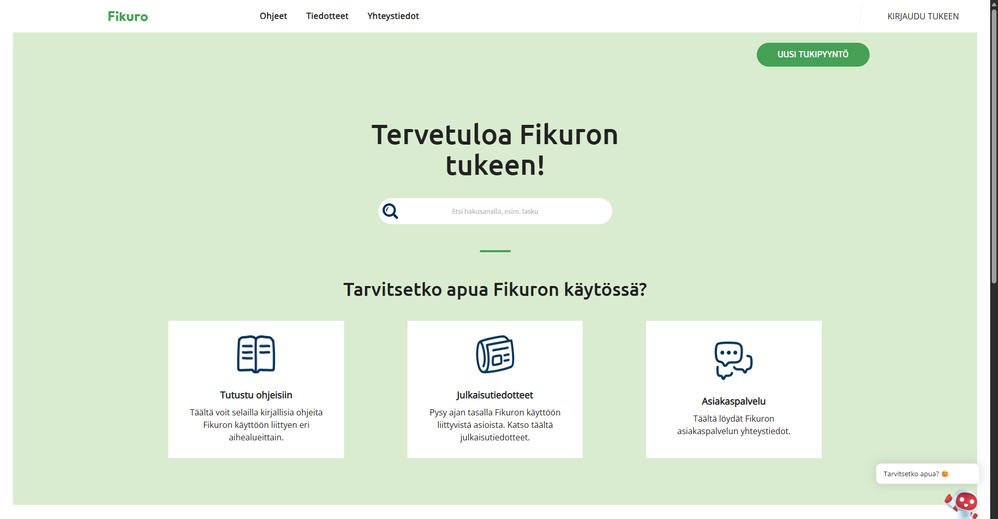Open the Tiedotteet menu item

coord(327,16)
